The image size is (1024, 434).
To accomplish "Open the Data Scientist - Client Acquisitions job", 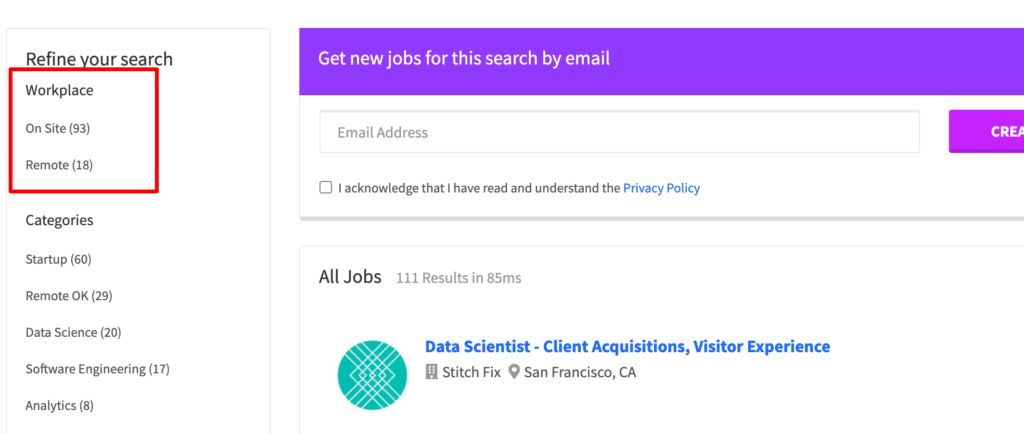I will click(x=627, y=346).
